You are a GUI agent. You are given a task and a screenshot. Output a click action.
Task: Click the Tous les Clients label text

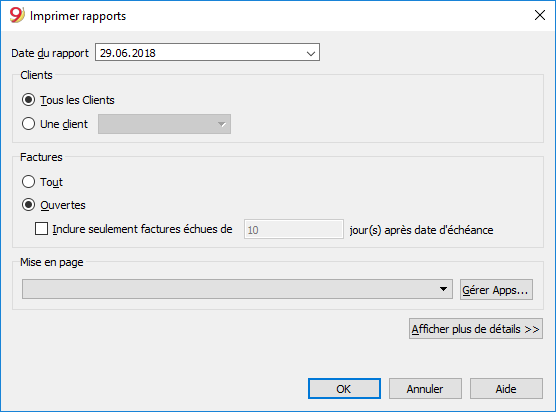pos(77,100)
